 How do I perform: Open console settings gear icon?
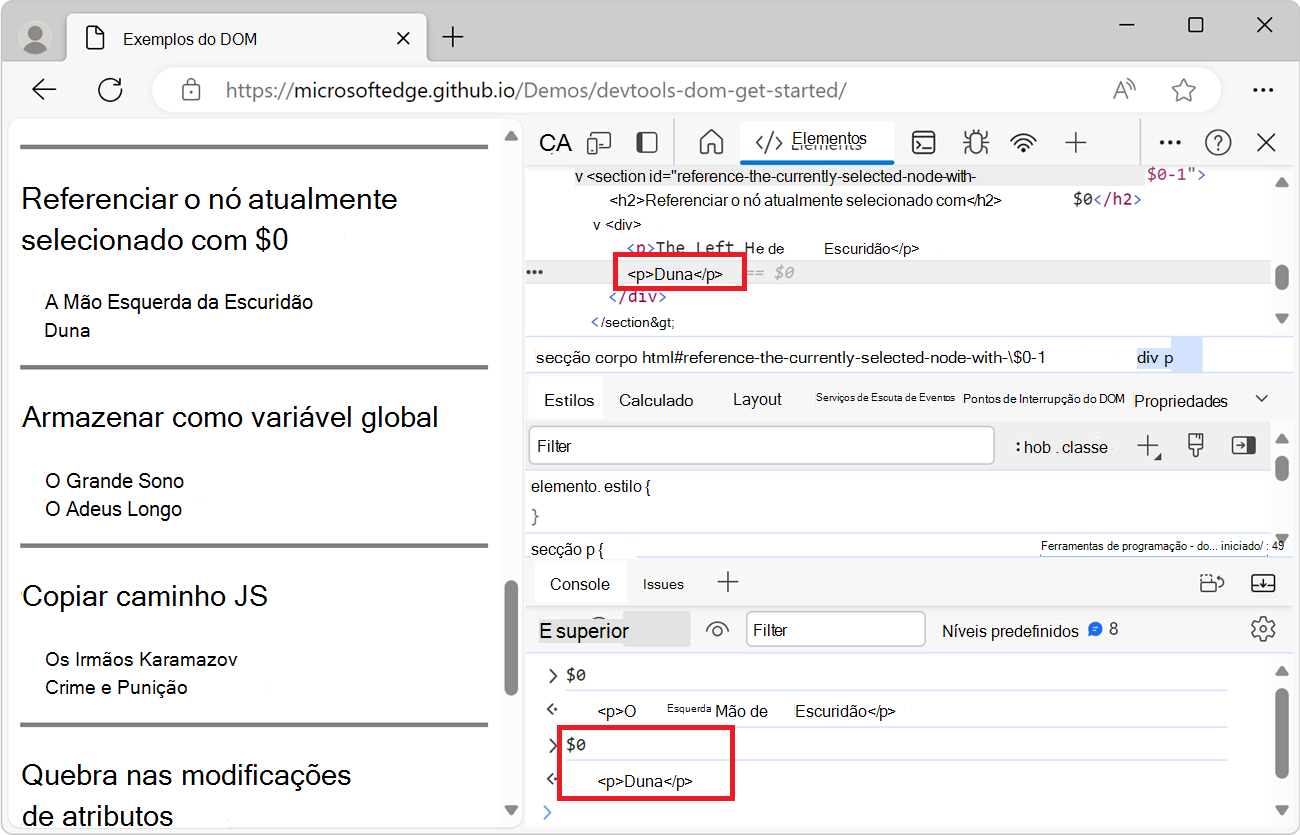tap(1263, 629)
